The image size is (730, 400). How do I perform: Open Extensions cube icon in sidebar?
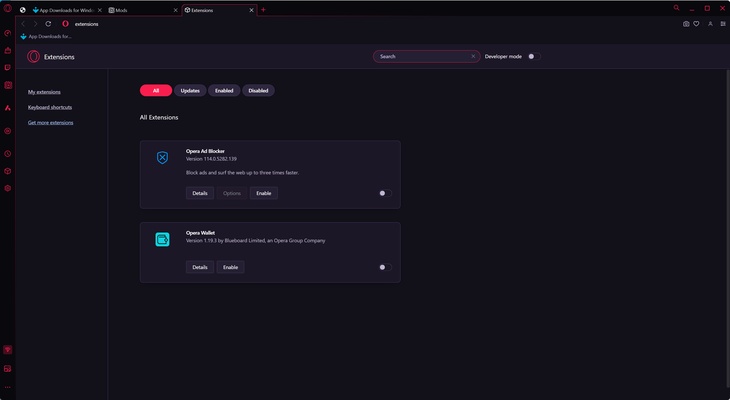[x=7, y=171]
